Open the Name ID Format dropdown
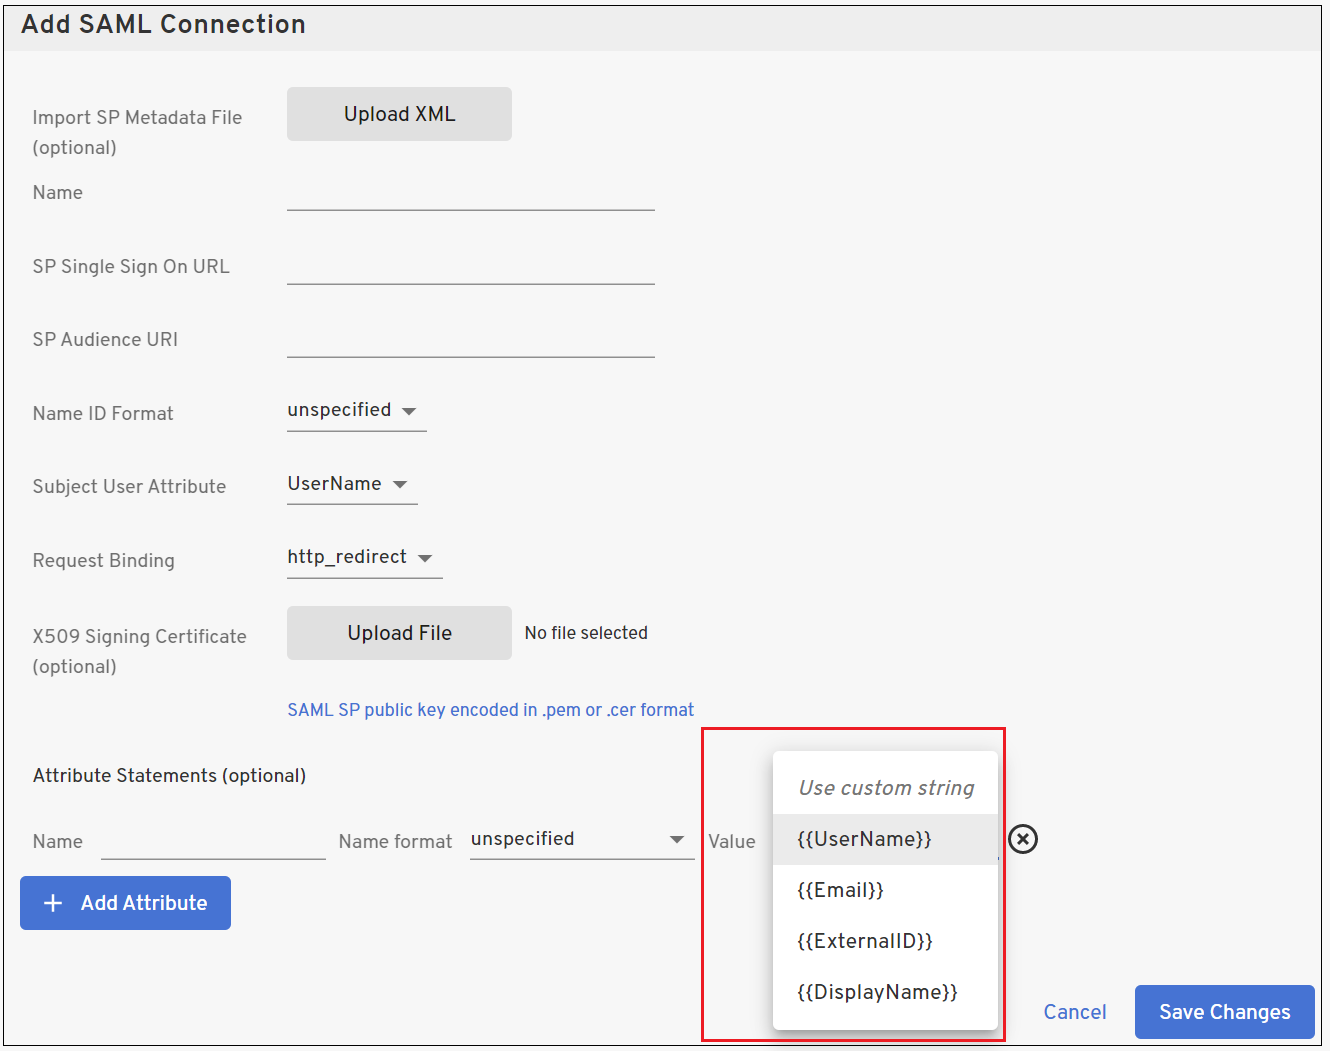Viewport: 1330px width, 1051px height. point(356,411)
